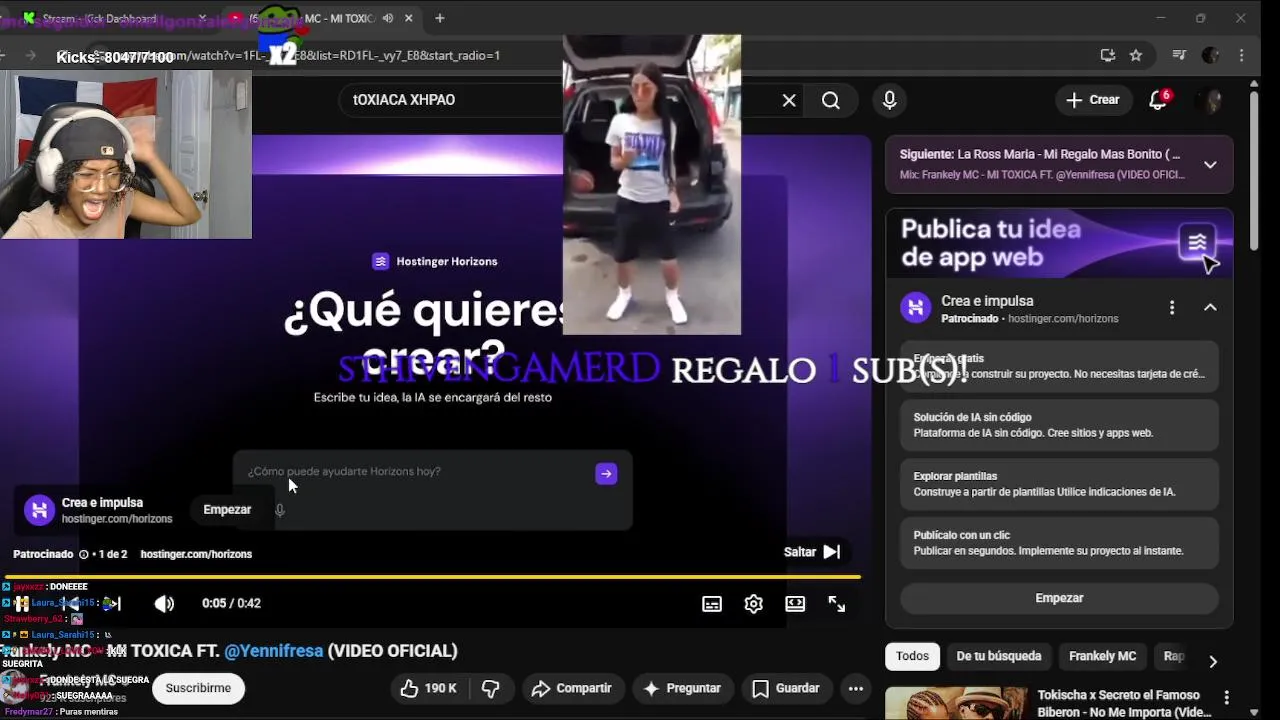Image resolution: width=1280 pixels, height=720 pixels.
Task: Show more filter chips with the arrow
Action: 1212,661
